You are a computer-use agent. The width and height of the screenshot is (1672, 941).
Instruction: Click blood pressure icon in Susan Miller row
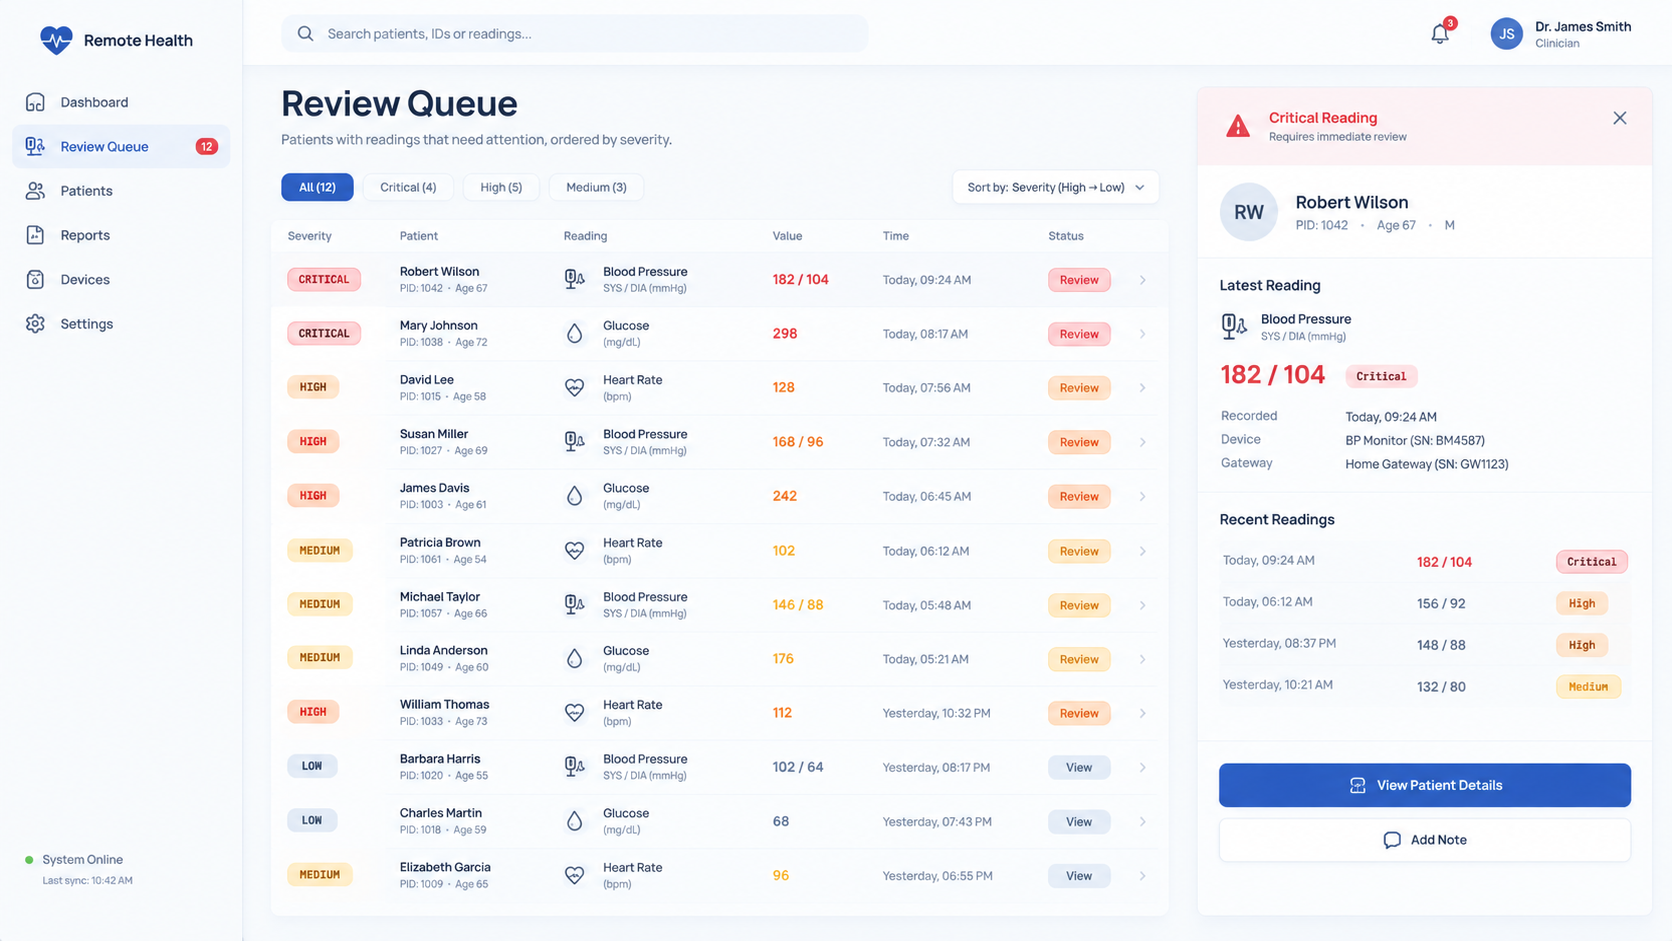(x=574, y=442)
